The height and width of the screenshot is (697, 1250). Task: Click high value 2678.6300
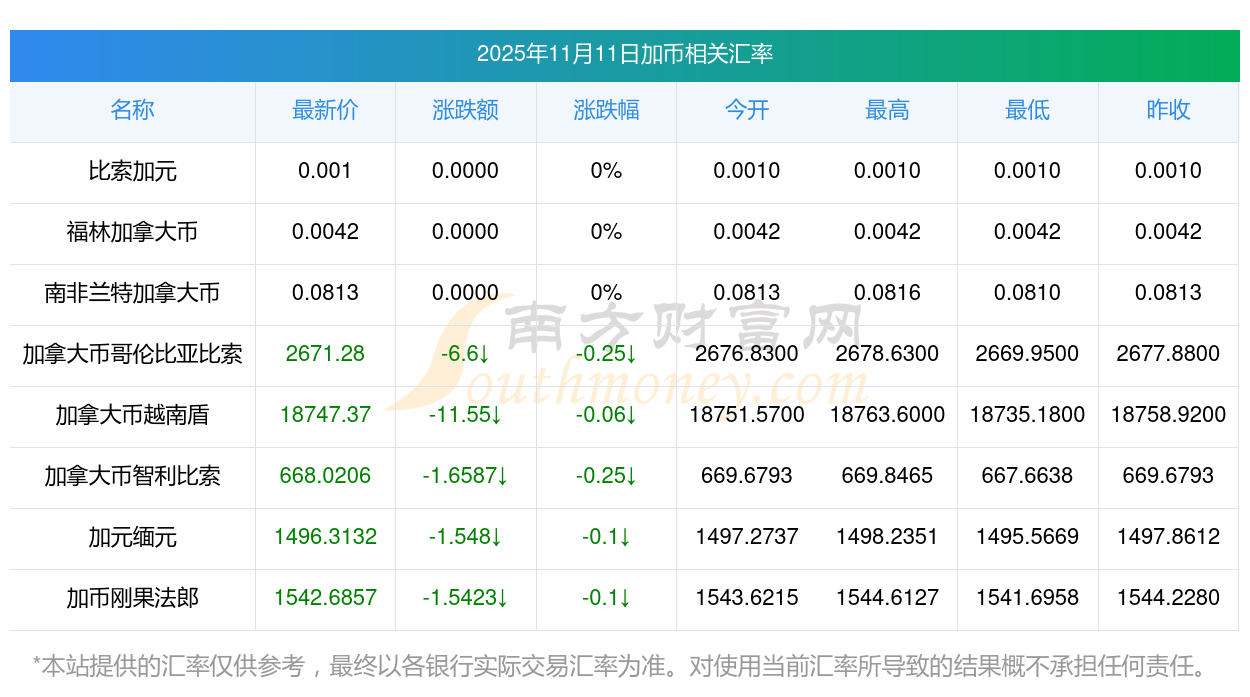click(x=887, y=354)
